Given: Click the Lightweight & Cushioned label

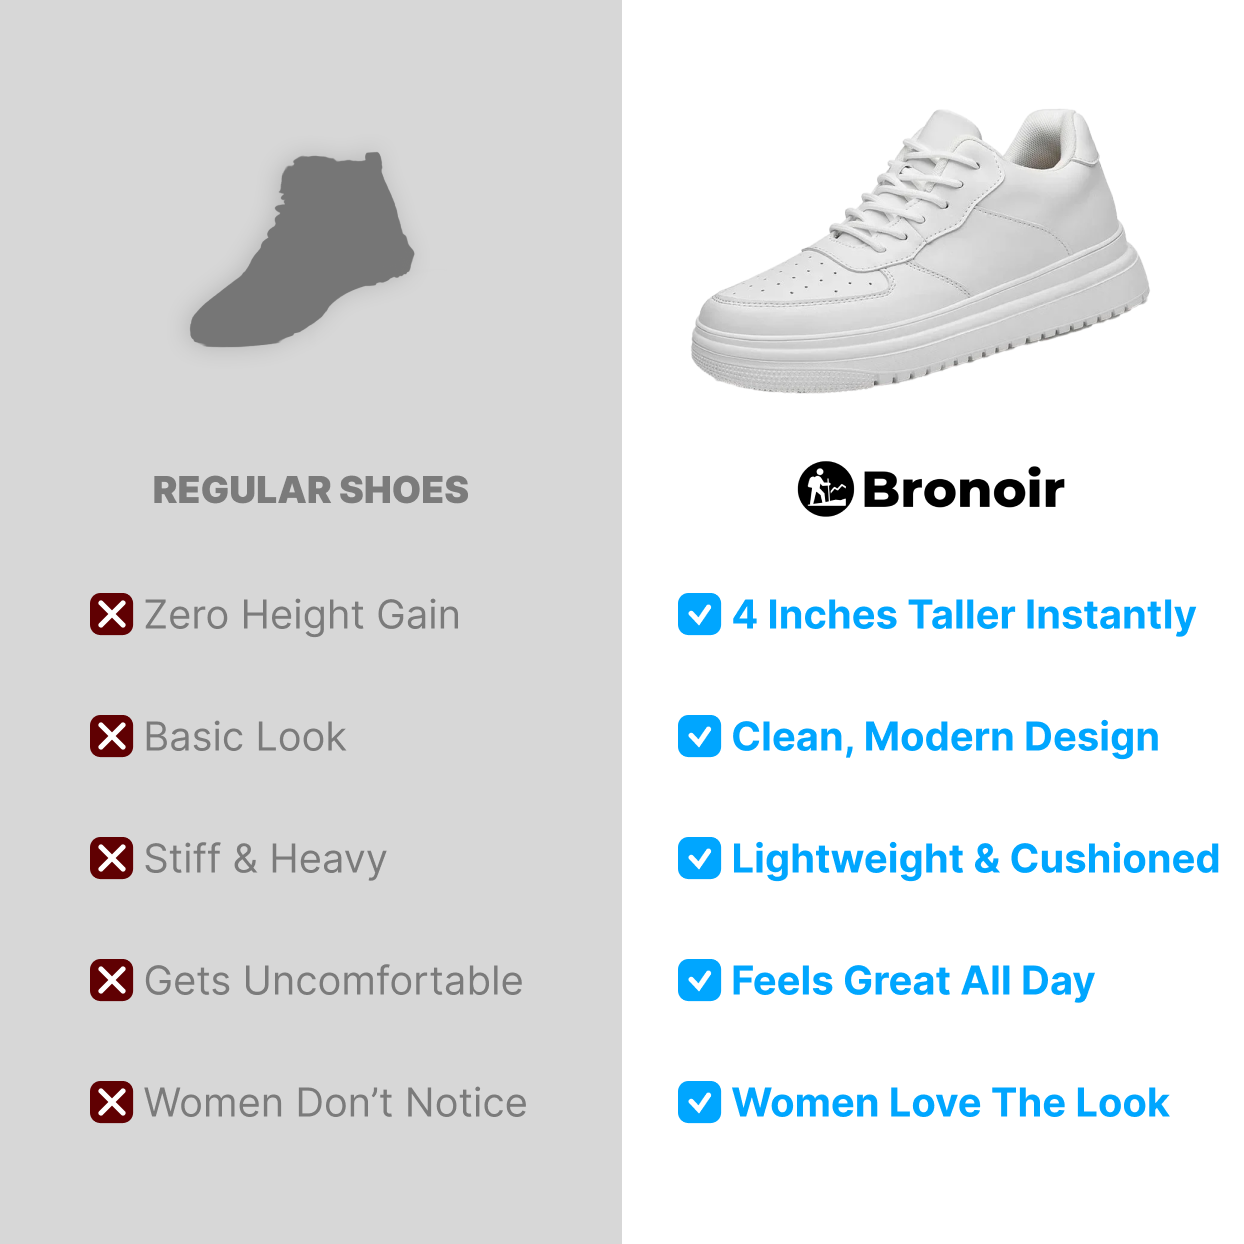Looking at the screenshot, I should click(975, 860).
